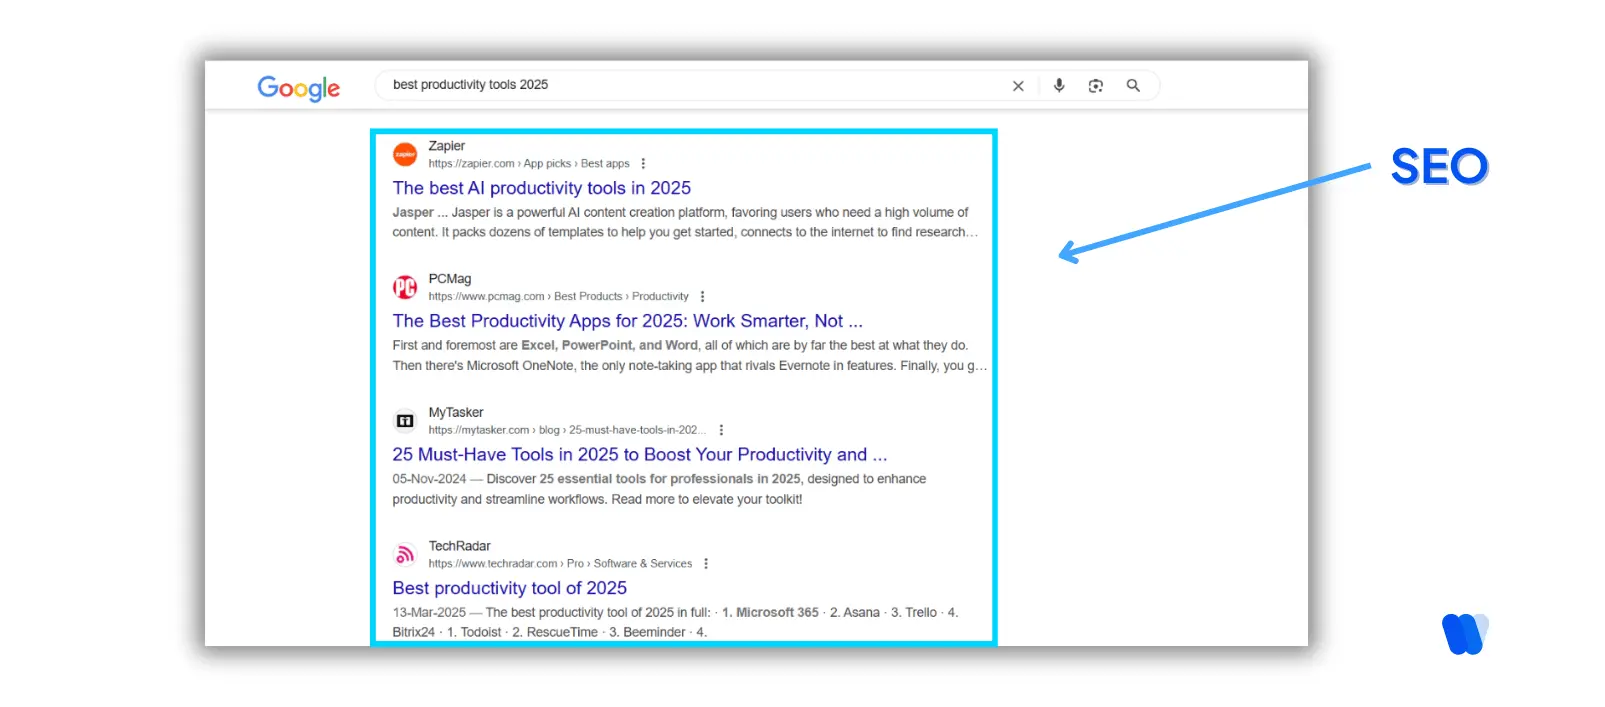Open 'The best AI productivity tools in 2025'
1605x707 pixels.
tap(542, 188)
